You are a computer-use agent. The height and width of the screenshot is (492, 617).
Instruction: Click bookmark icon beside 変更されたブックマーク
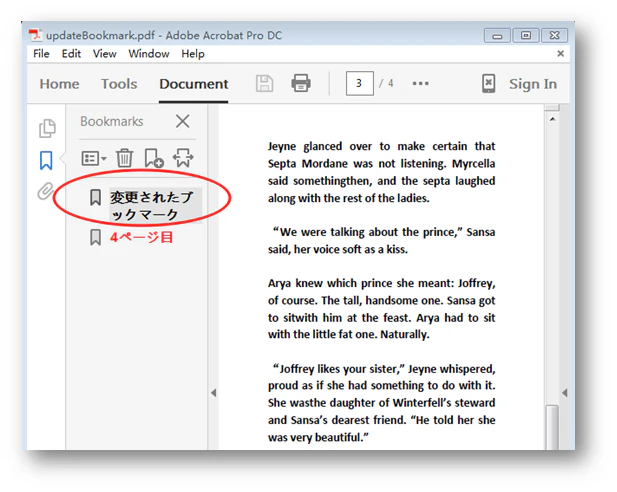95,197
